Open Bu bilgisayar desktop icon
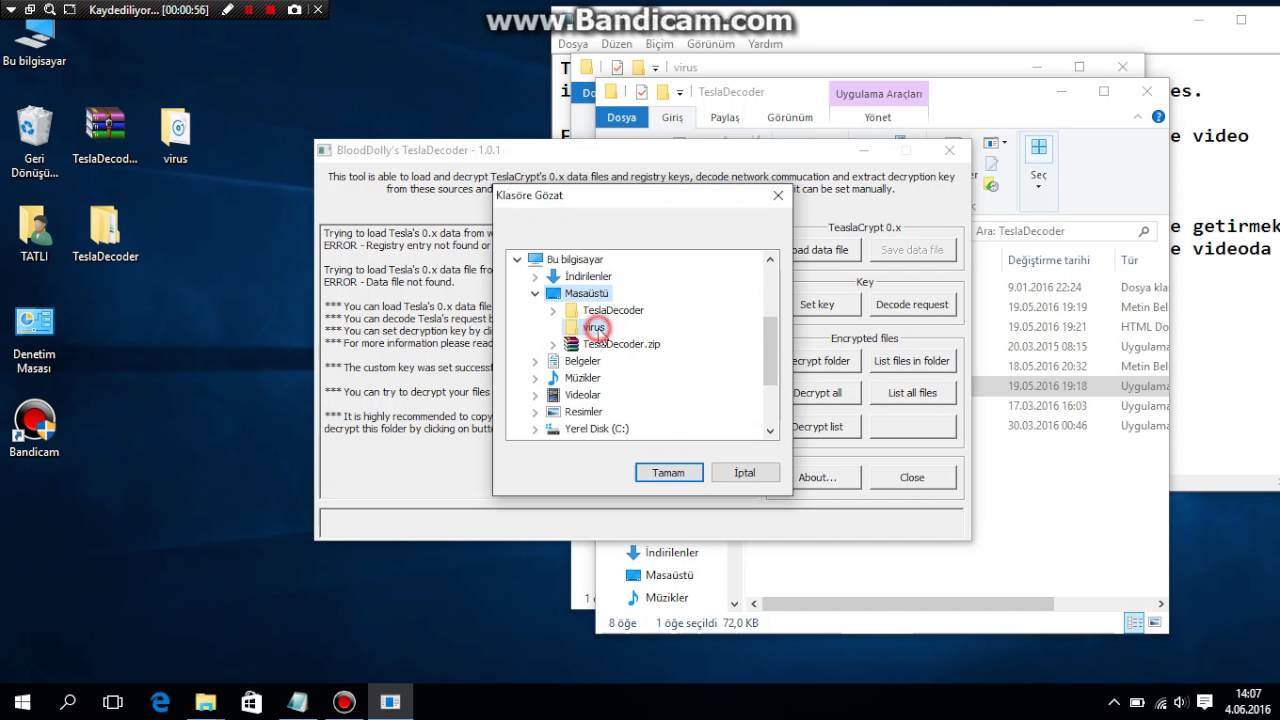Image resolution: width=1280 pixels, height=720 pixels. pyautogui.click(x=34, y=44)
